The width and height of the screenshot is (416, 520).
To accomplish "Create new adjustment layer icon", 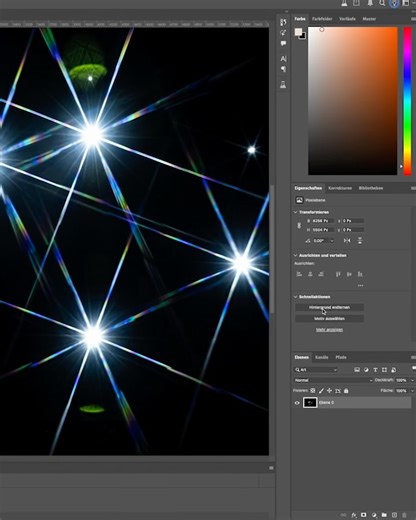I will 374,515.
